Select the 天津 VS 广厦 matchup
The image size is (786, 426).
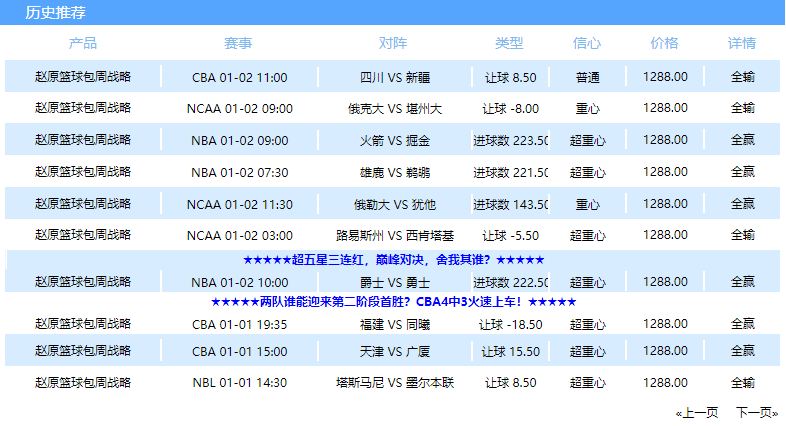click(395, 352)
